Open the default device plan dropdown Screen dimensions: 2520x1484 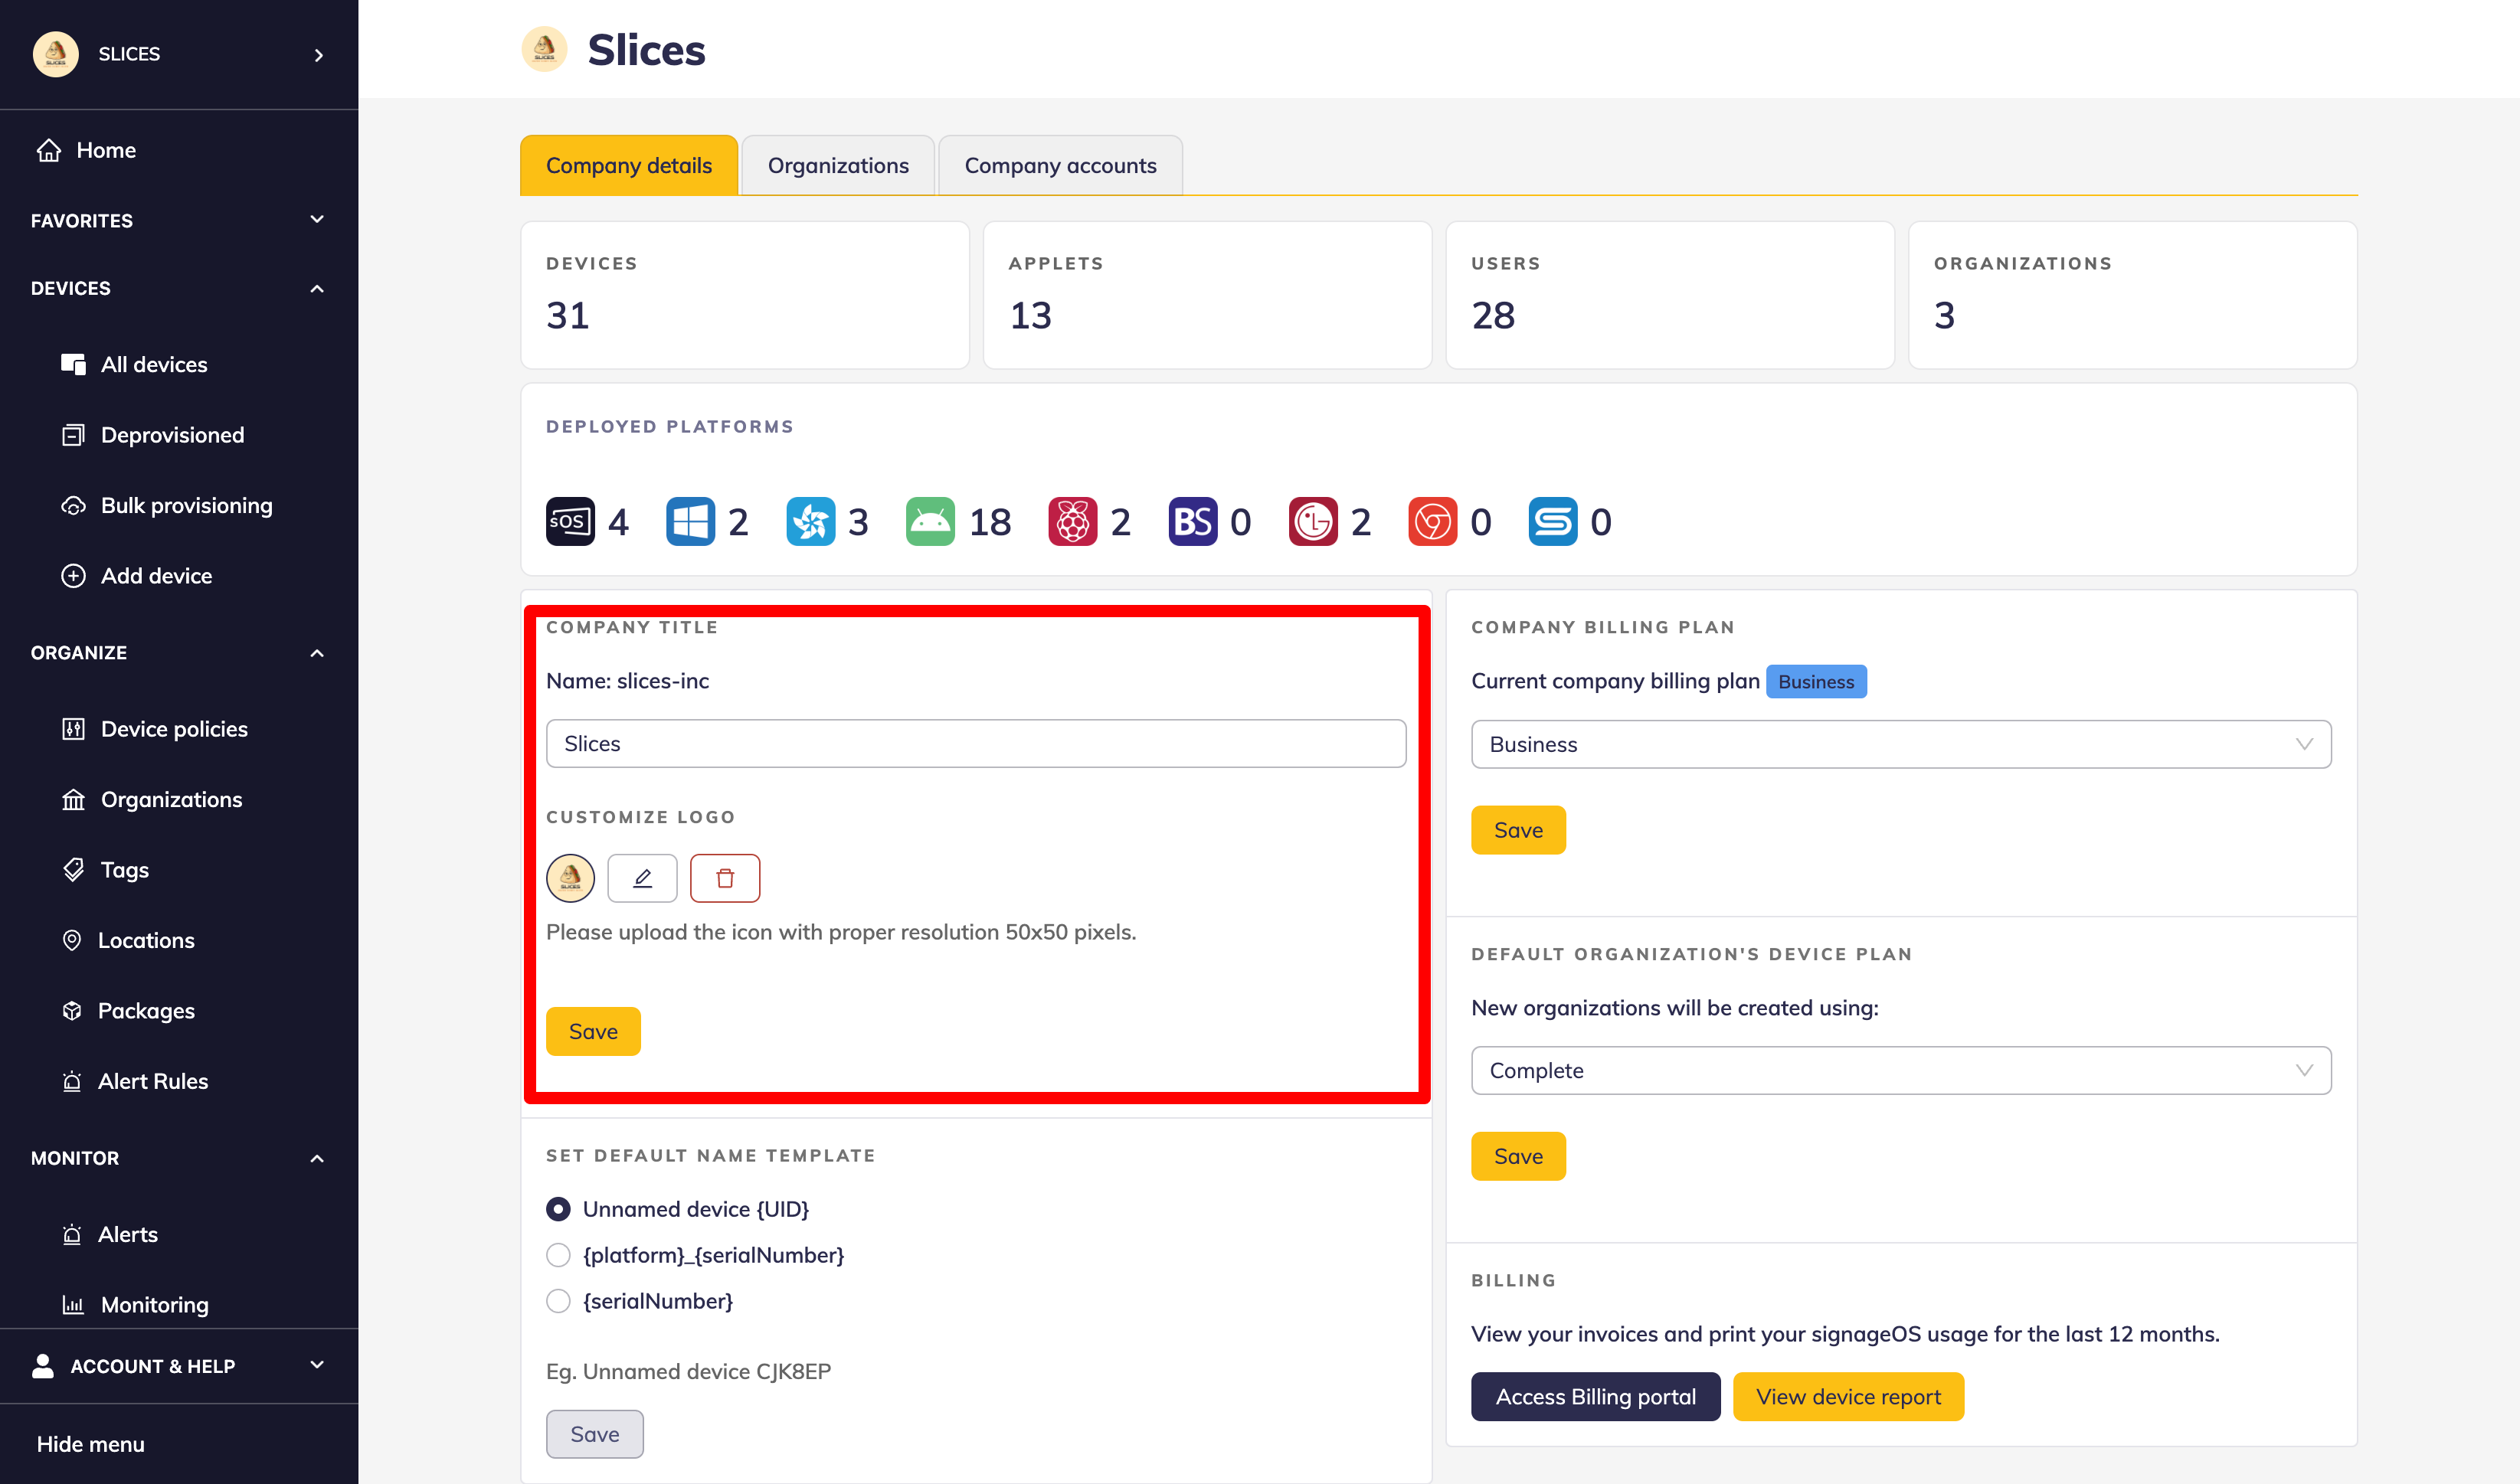tap(1900, 1071)
